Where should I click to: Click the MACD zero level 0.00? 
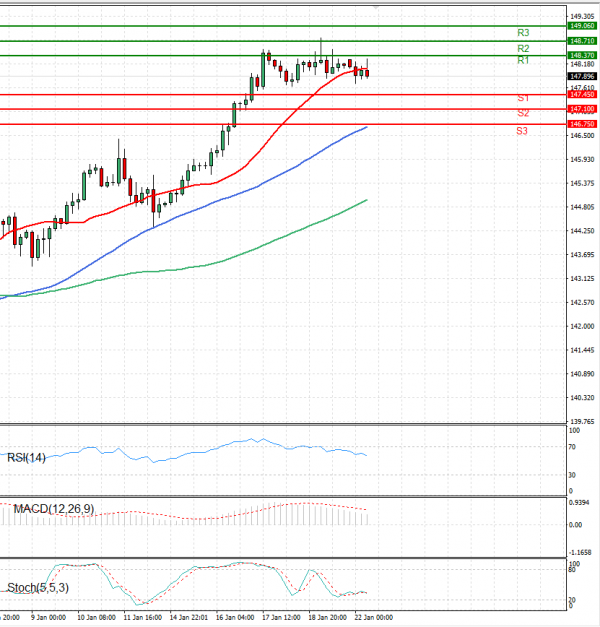pyautogui.click(x=576, y=525)
